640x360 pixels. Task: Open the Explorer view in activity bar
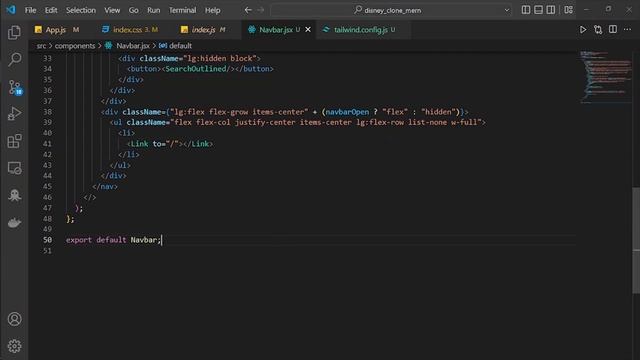coord(14,33)
